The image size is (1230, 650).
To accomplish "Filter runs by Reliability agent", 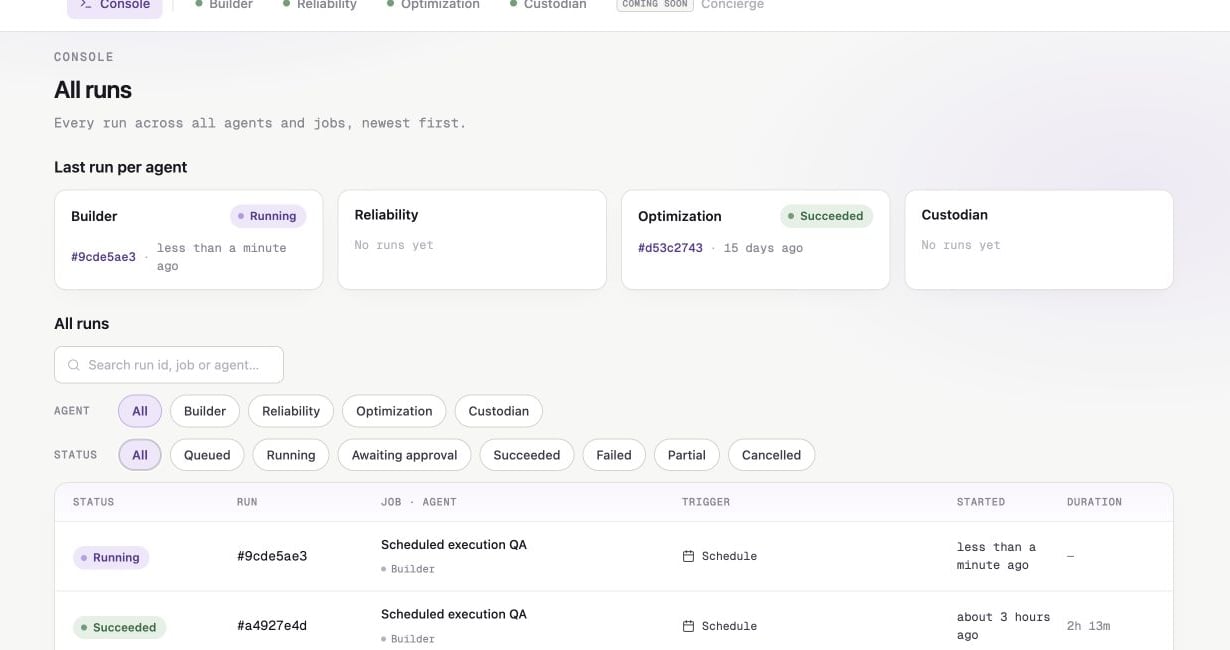I will [x=291, y=411].
